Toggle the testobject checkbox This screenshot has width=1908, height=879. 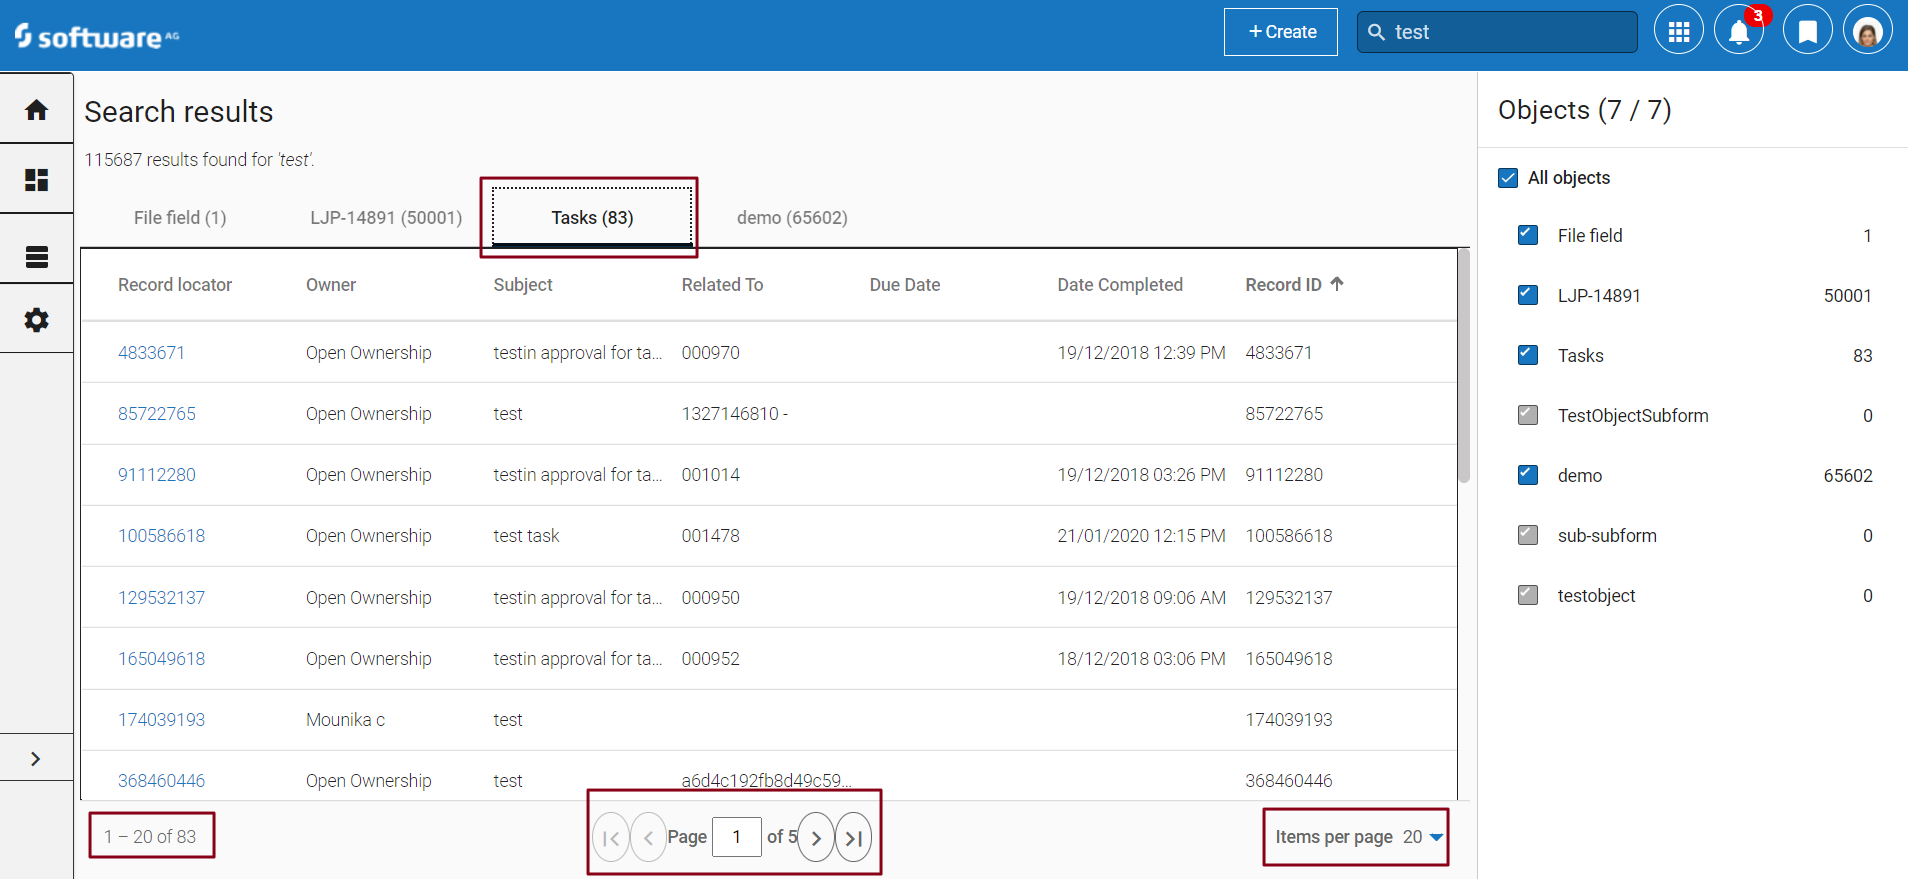(1528, 595)
